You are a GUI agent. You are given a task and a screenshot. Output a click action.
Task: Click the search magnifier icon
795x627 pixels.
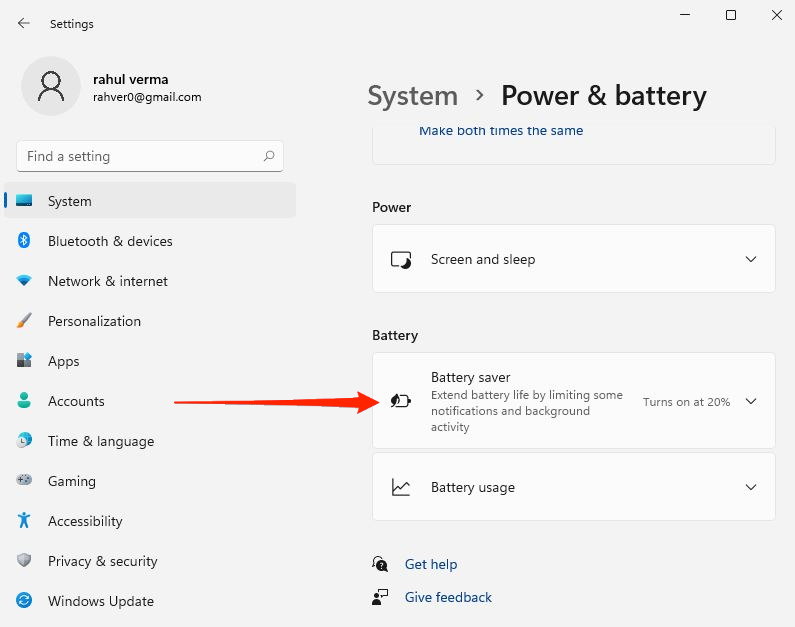(269, 156)
